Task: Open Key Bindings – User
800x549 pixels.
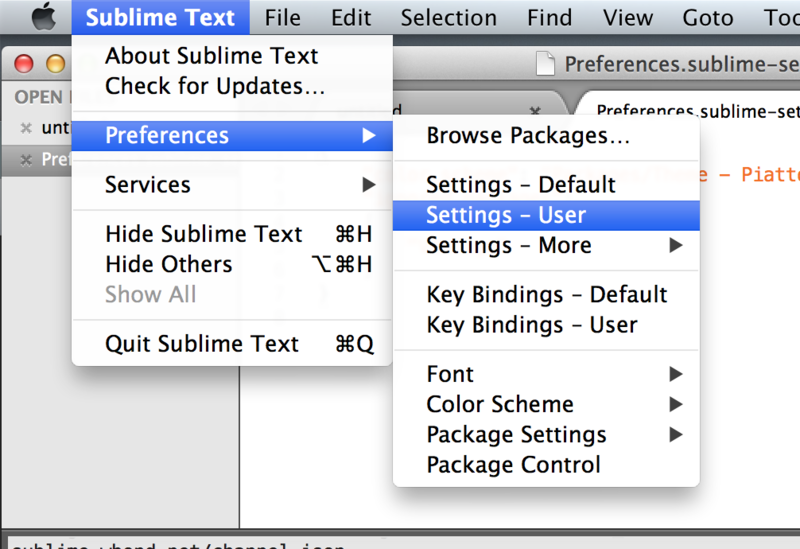Action: 546,325
